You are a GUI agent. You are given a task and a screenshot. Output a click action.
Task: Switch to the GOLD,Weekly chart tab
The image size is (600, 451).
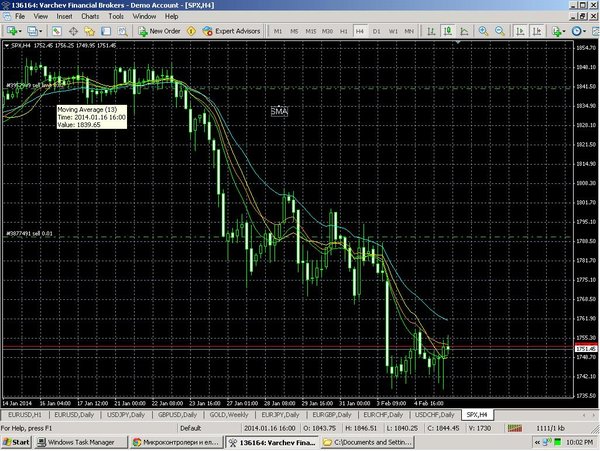pyautogui.click(x=229, y=415)
